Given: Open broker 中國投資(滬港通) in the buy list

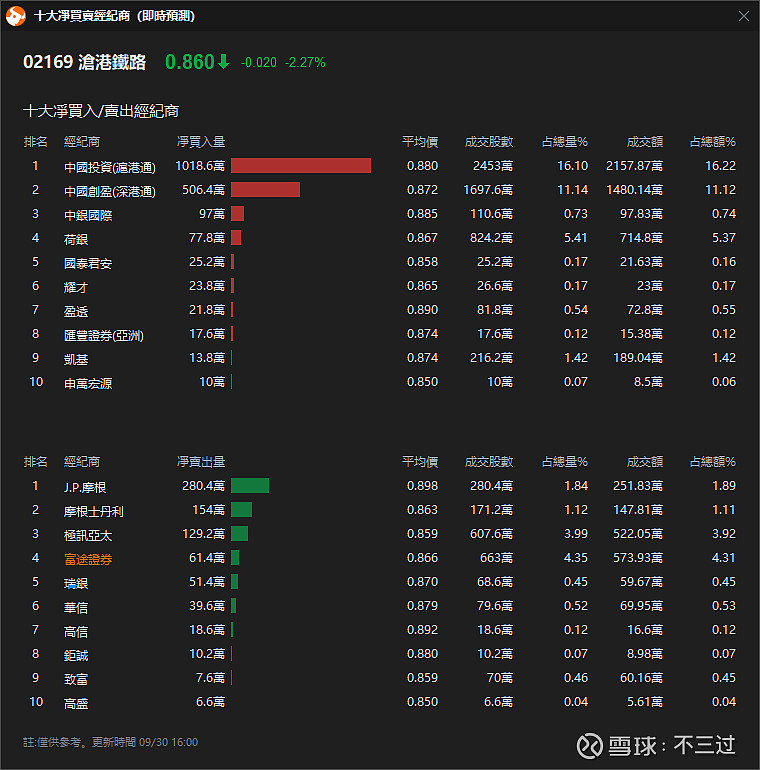Looking at the screenshot, I should [x=110, y=167].
